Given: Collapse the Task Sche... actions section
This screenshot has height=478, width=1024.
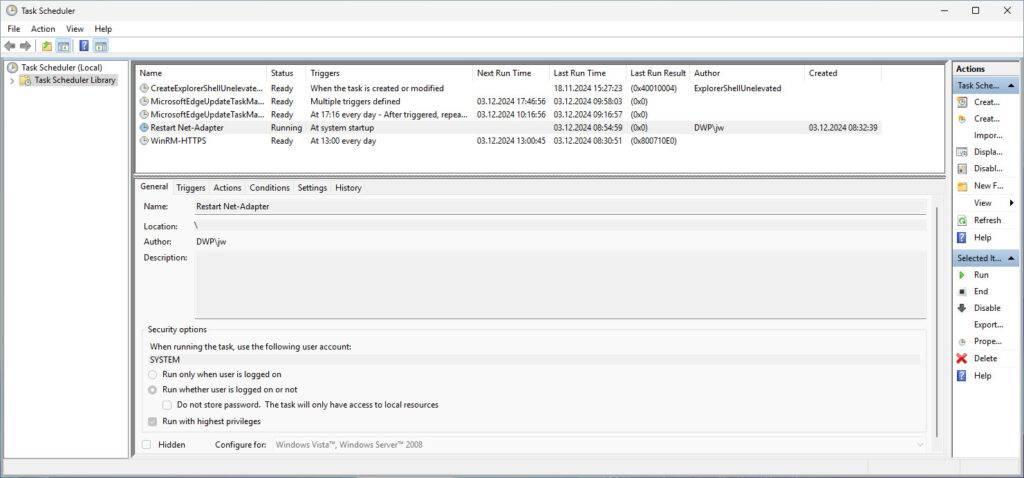Looking at the screenshot, I should [1011, 86].
